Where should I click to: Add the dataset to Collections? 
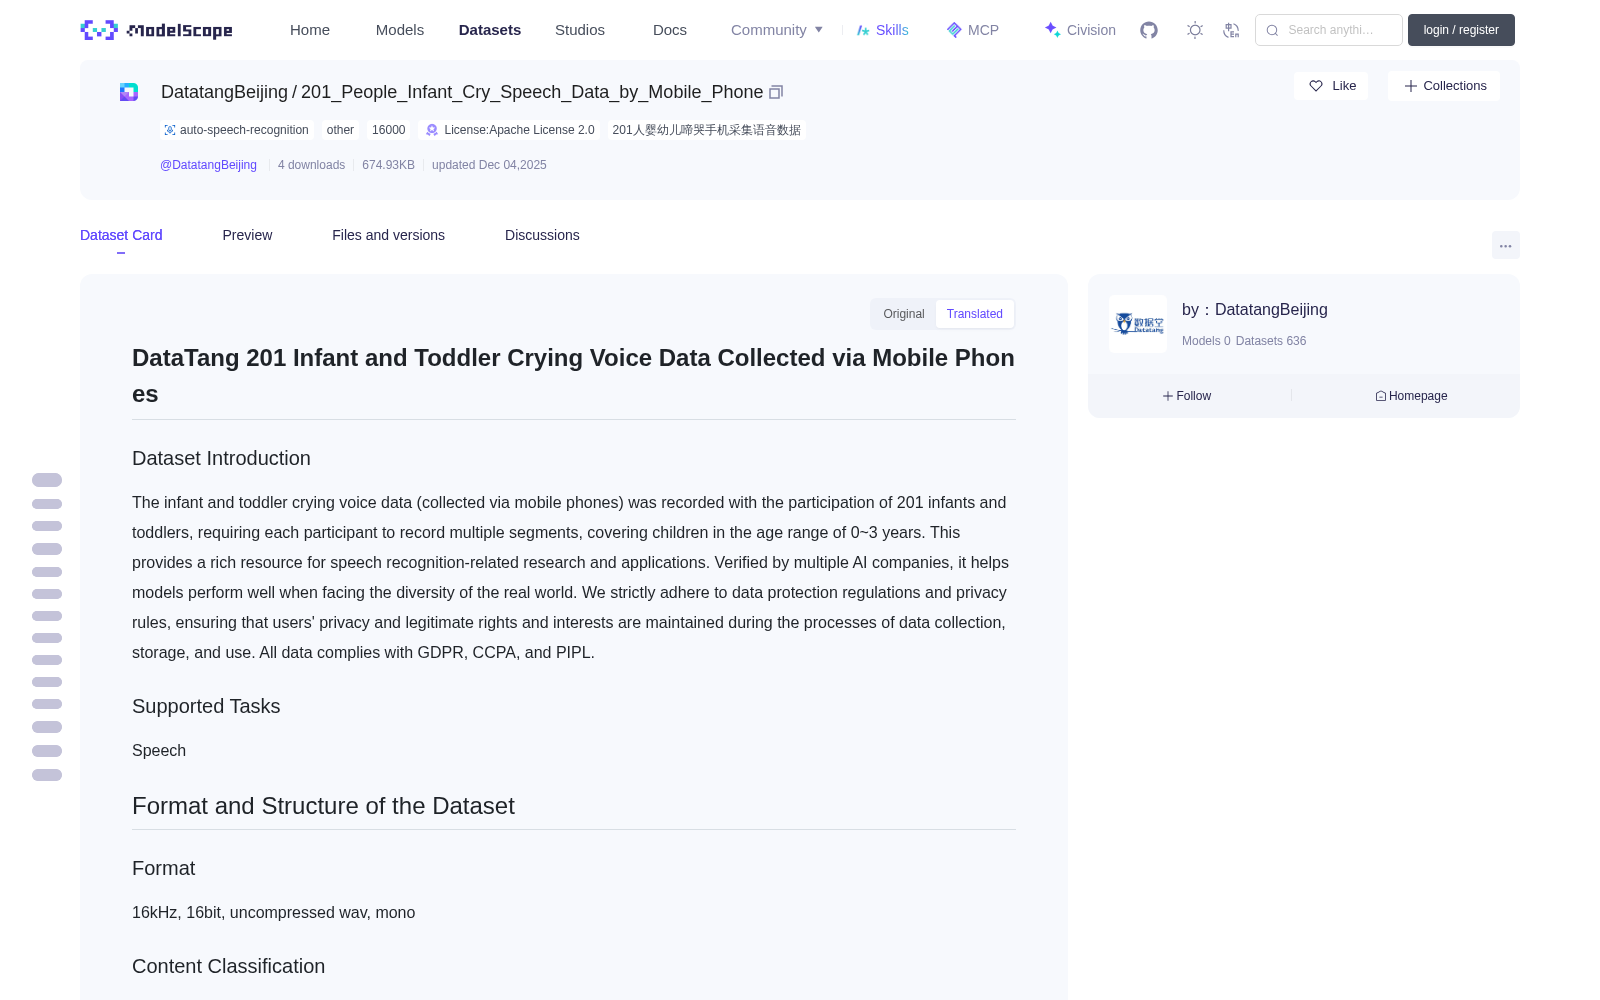(1444, 86)
